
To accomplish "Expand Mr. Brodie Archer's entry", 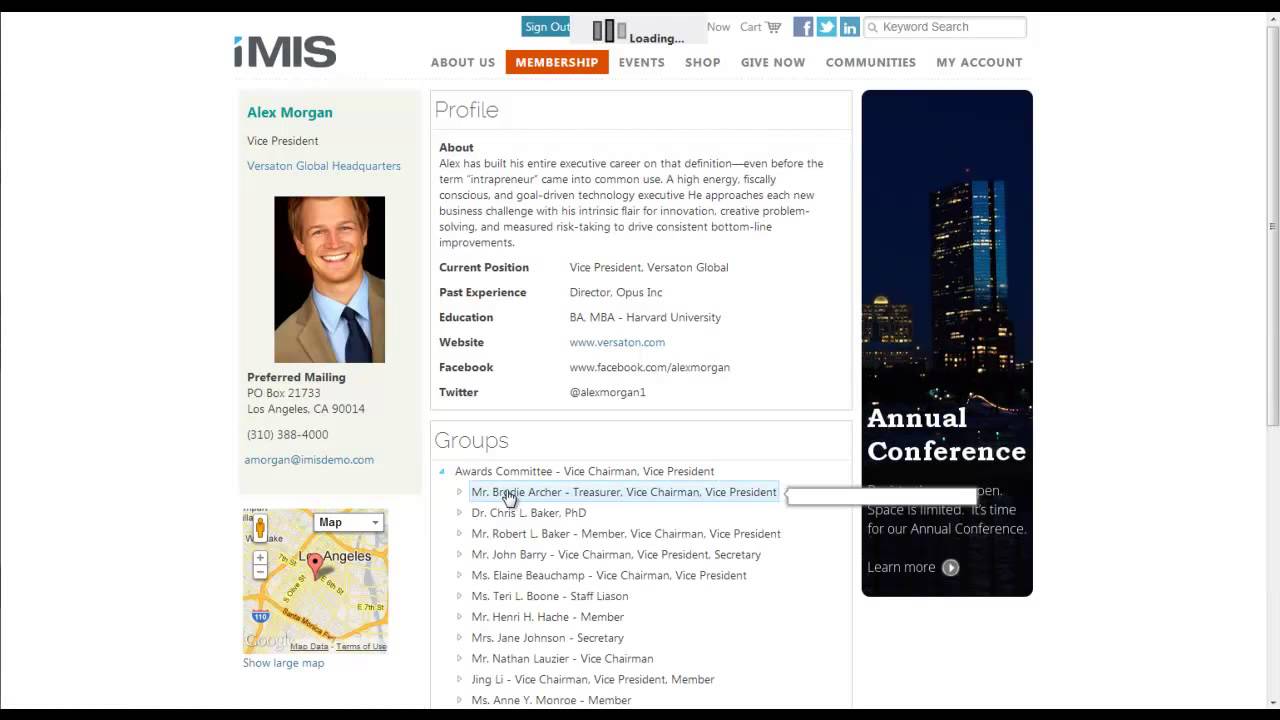I will [459, 492].
